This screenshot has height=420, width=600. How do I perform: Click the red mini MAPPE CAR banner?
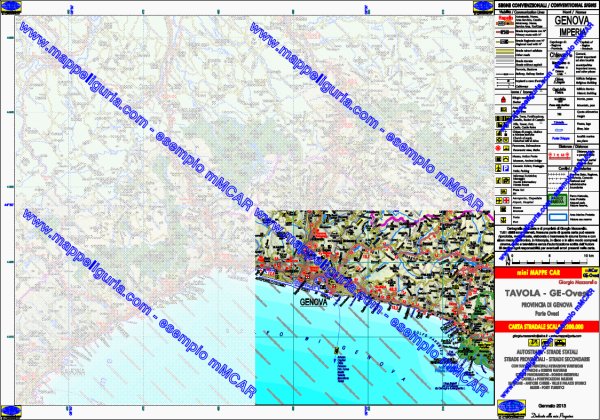[x=538, y=272]
